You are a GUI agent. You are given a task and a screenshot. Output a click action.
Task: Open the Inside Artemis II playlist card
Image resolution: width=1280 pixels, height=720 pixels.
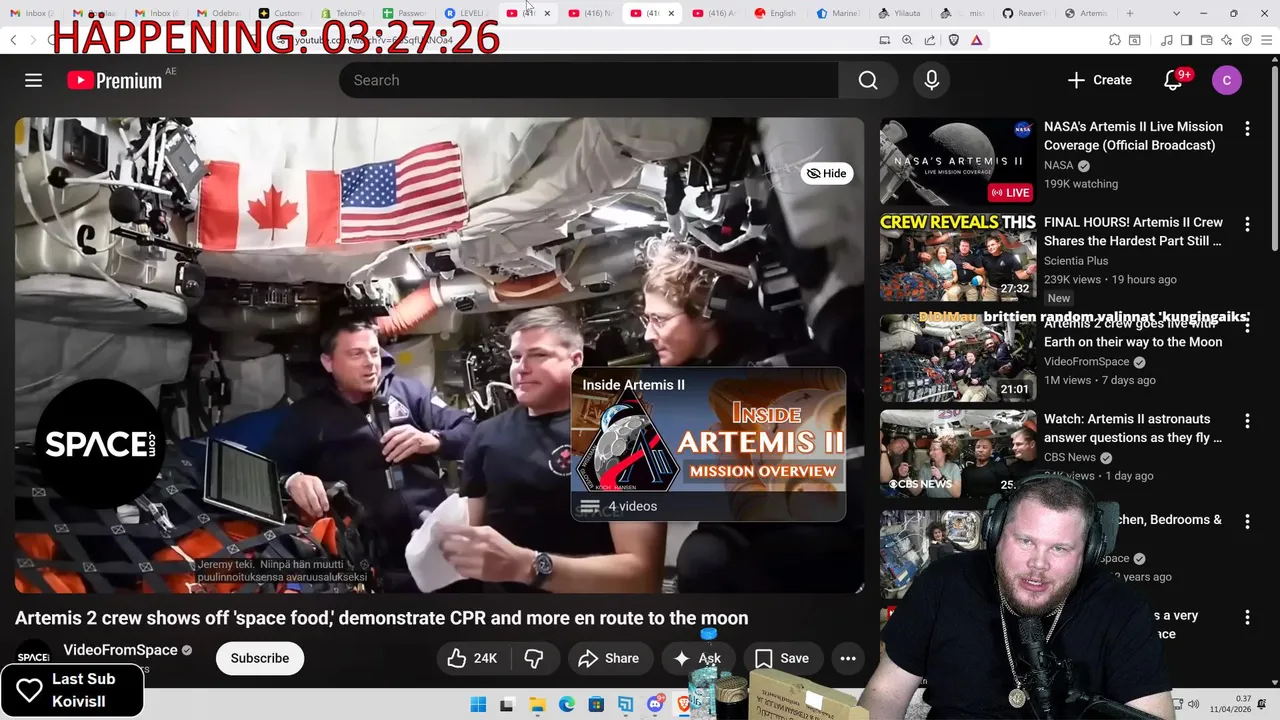(708, 444)
